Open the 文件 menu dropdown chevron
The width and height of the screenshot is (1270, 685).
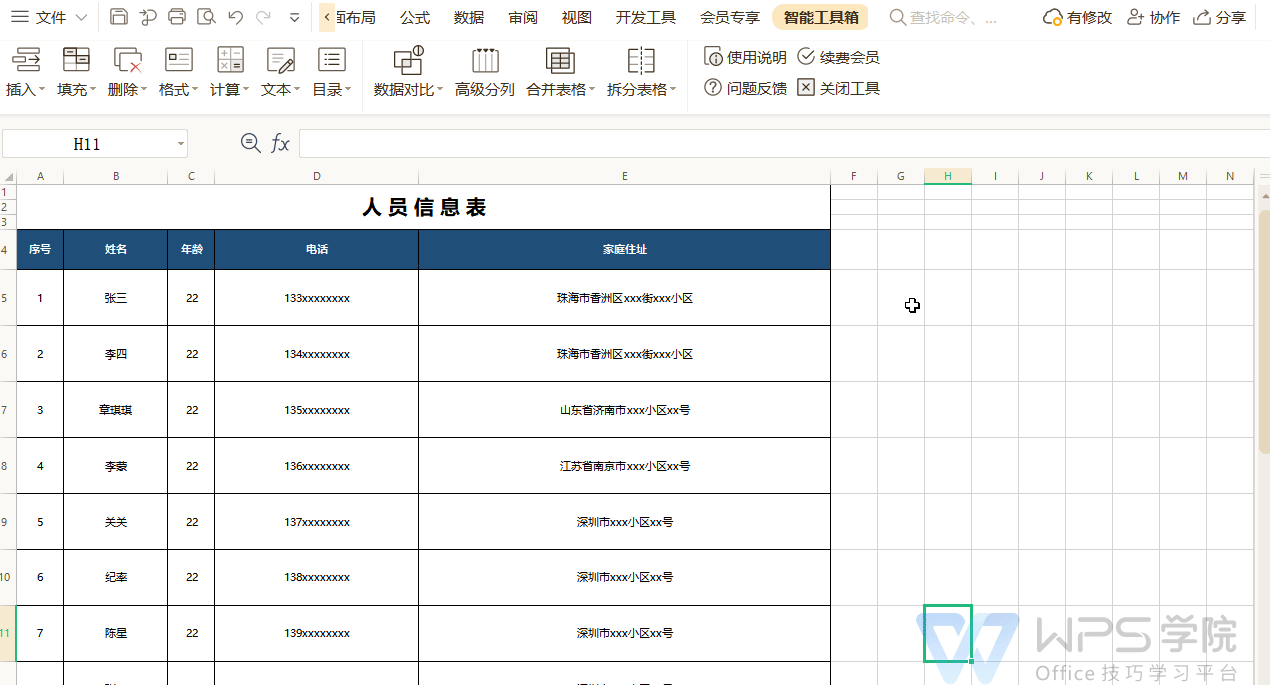pos(81,17)
